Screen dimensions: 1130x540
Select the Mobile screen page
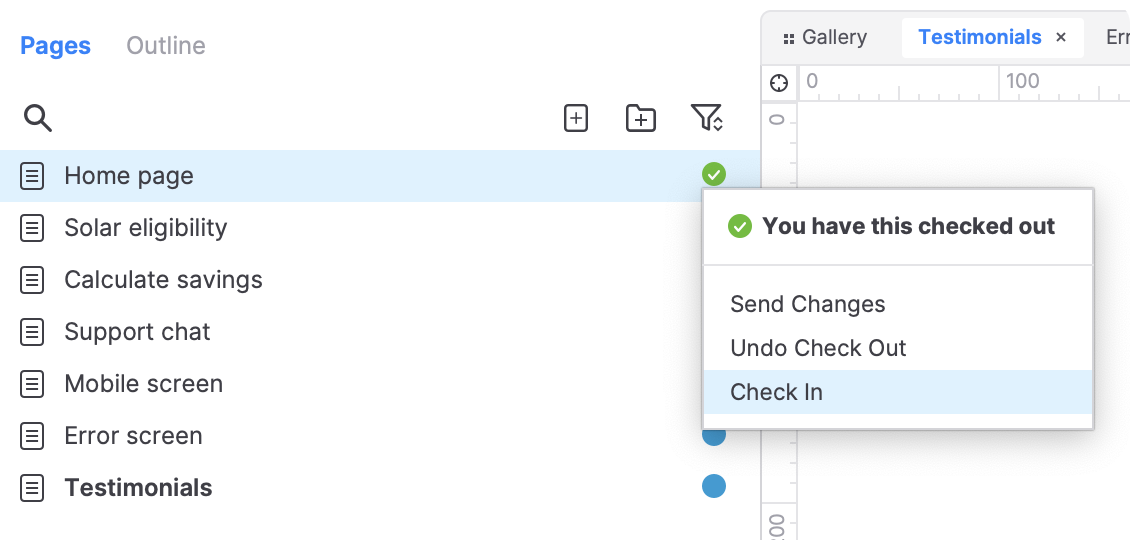143,384
